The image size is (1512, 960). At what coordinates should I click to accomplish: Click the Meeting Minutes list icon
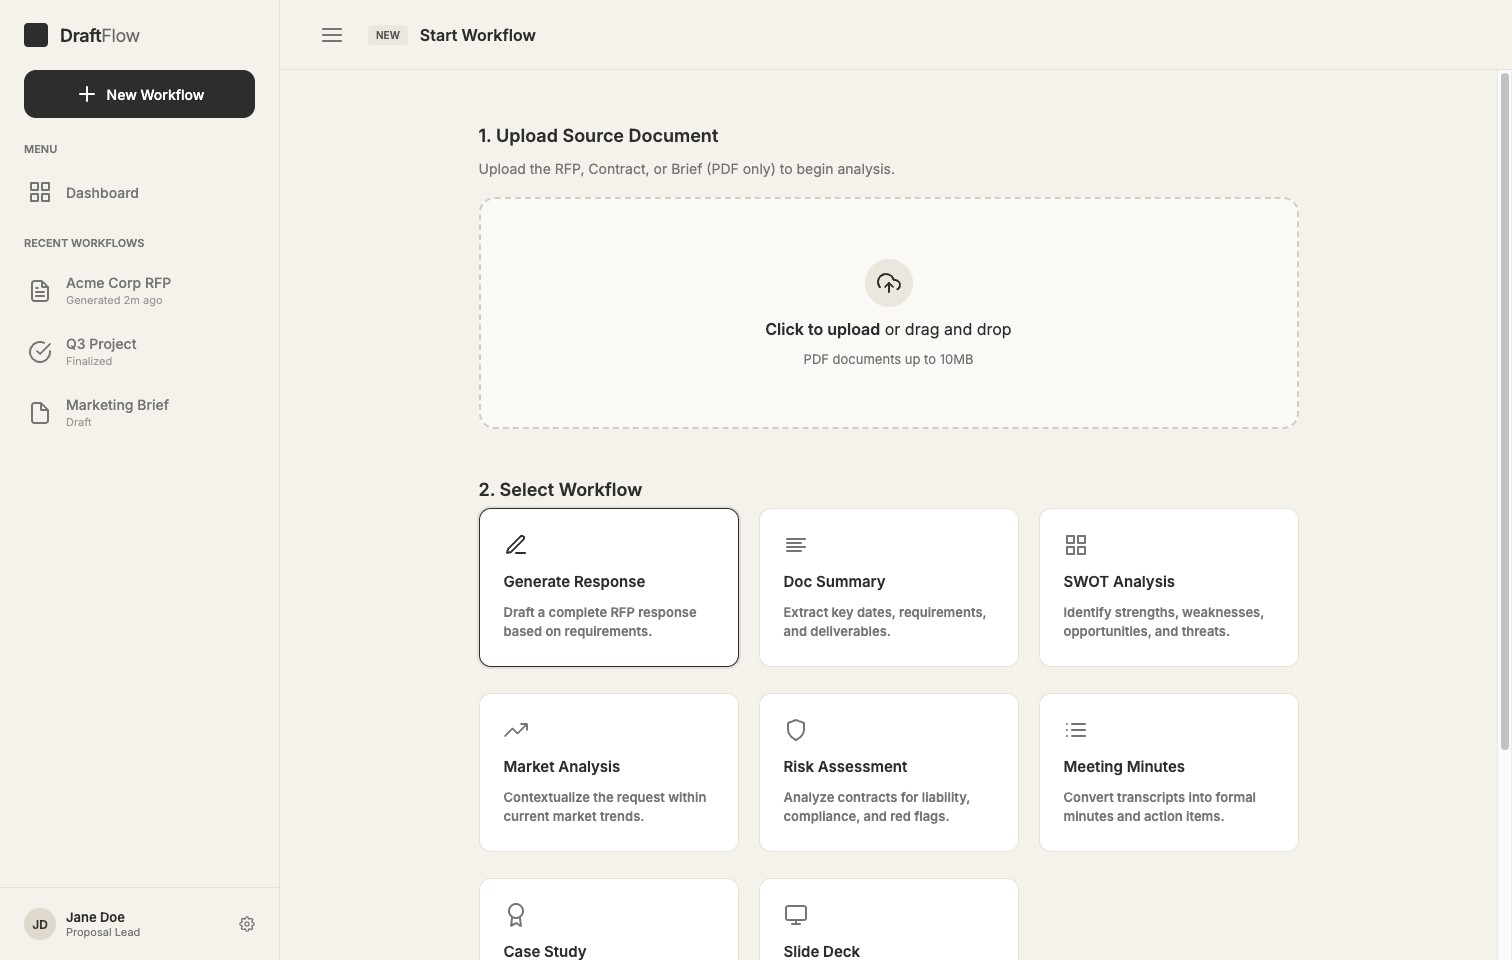tap(1076, 730)
